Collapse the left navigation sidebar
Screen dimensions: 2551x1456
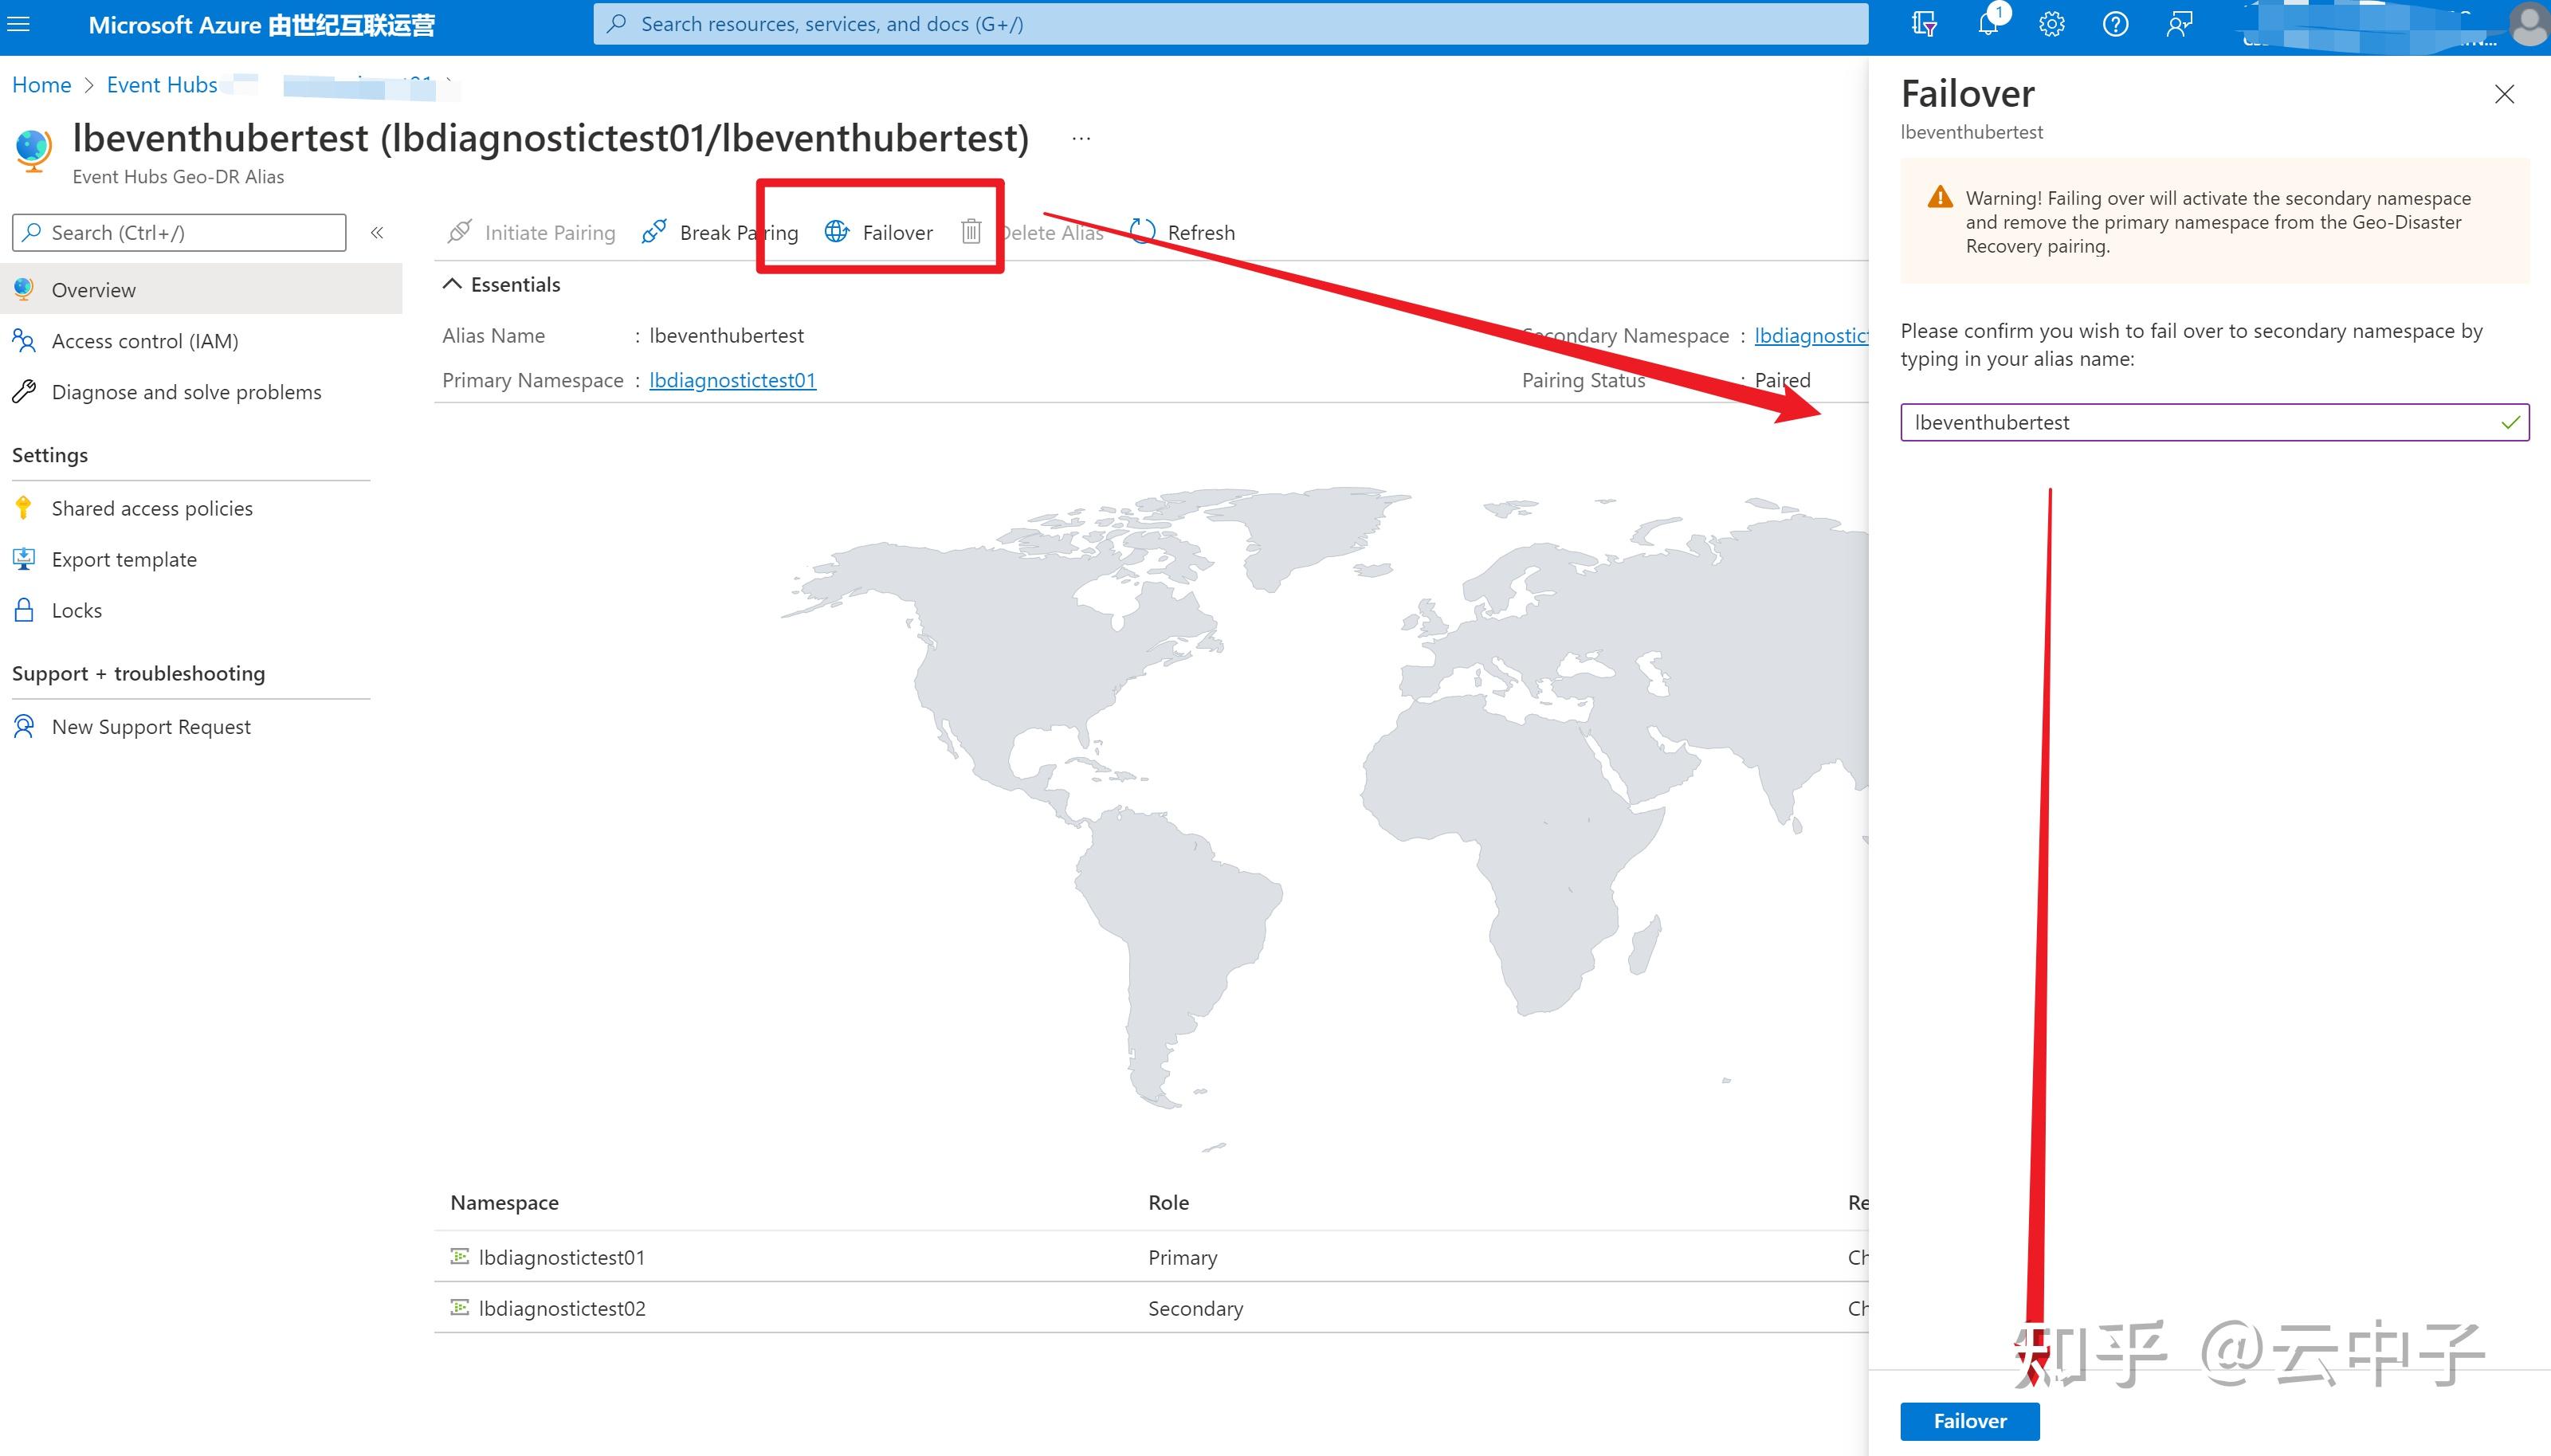point(378,232)
